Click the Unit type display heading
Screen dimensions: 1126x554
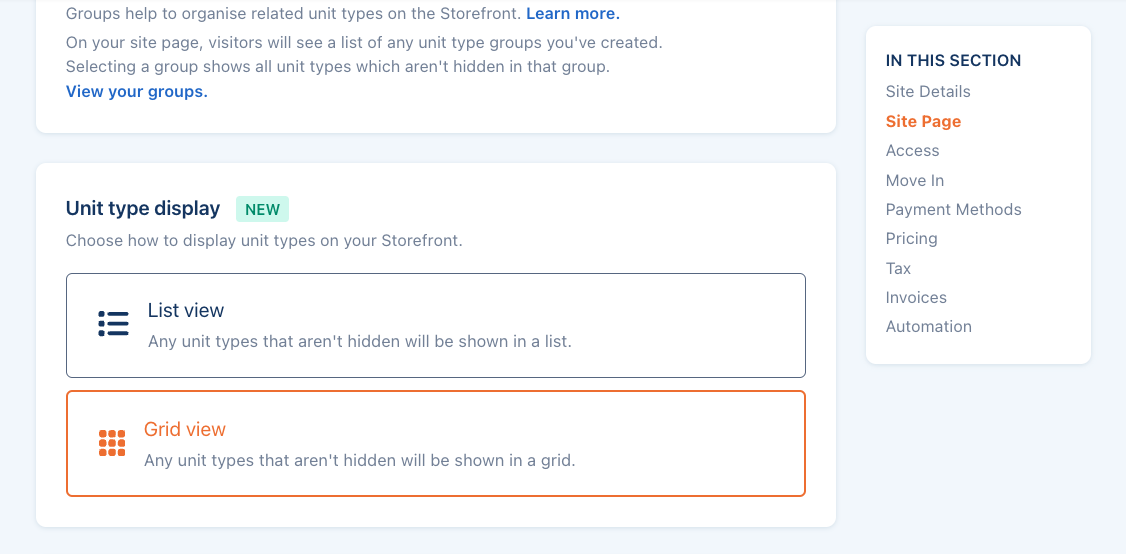143,208
